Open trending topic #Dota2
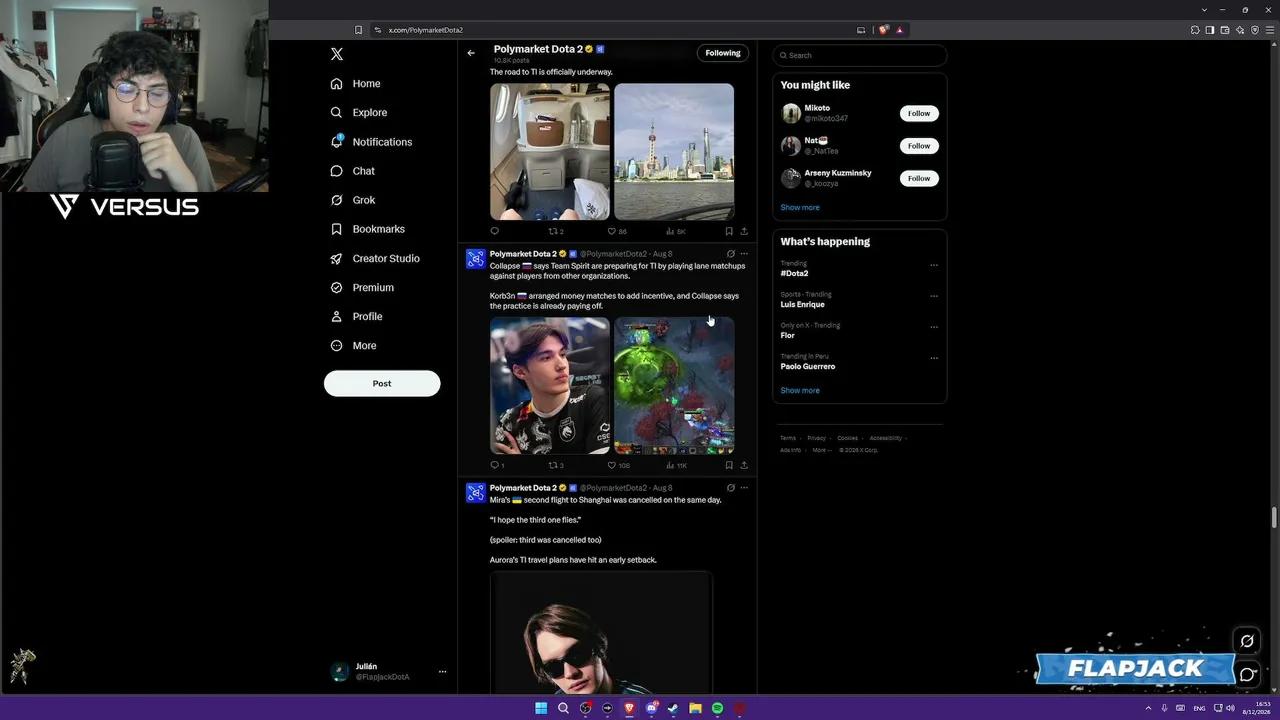 [x=794, y=273]
